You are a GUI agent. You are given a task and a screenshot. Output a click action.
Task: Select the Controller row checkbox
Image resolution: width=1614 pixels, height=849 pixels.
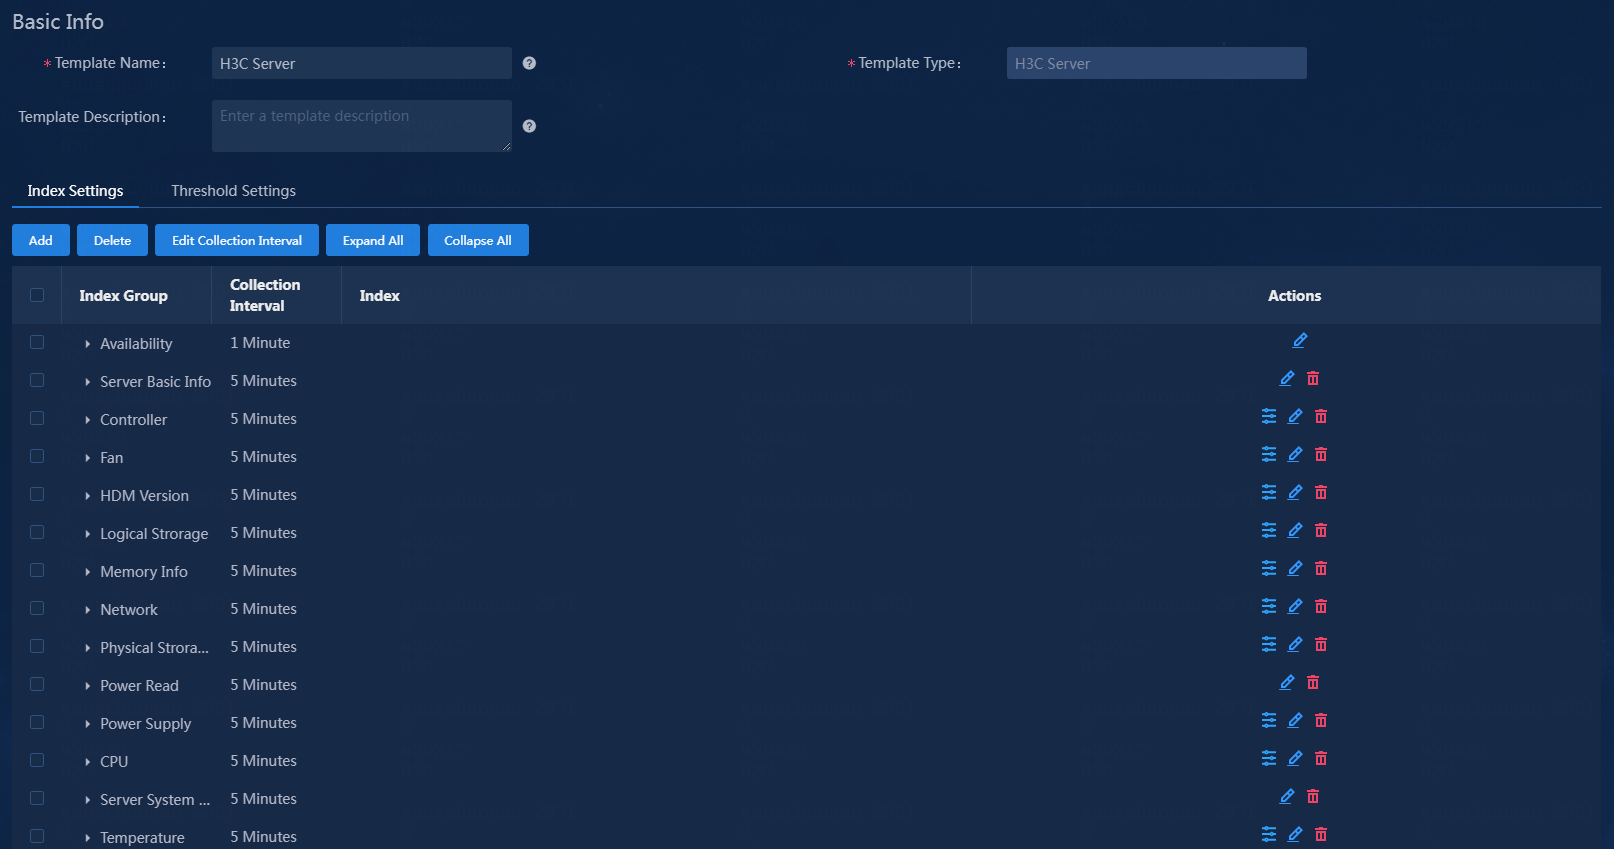[37, 418]
